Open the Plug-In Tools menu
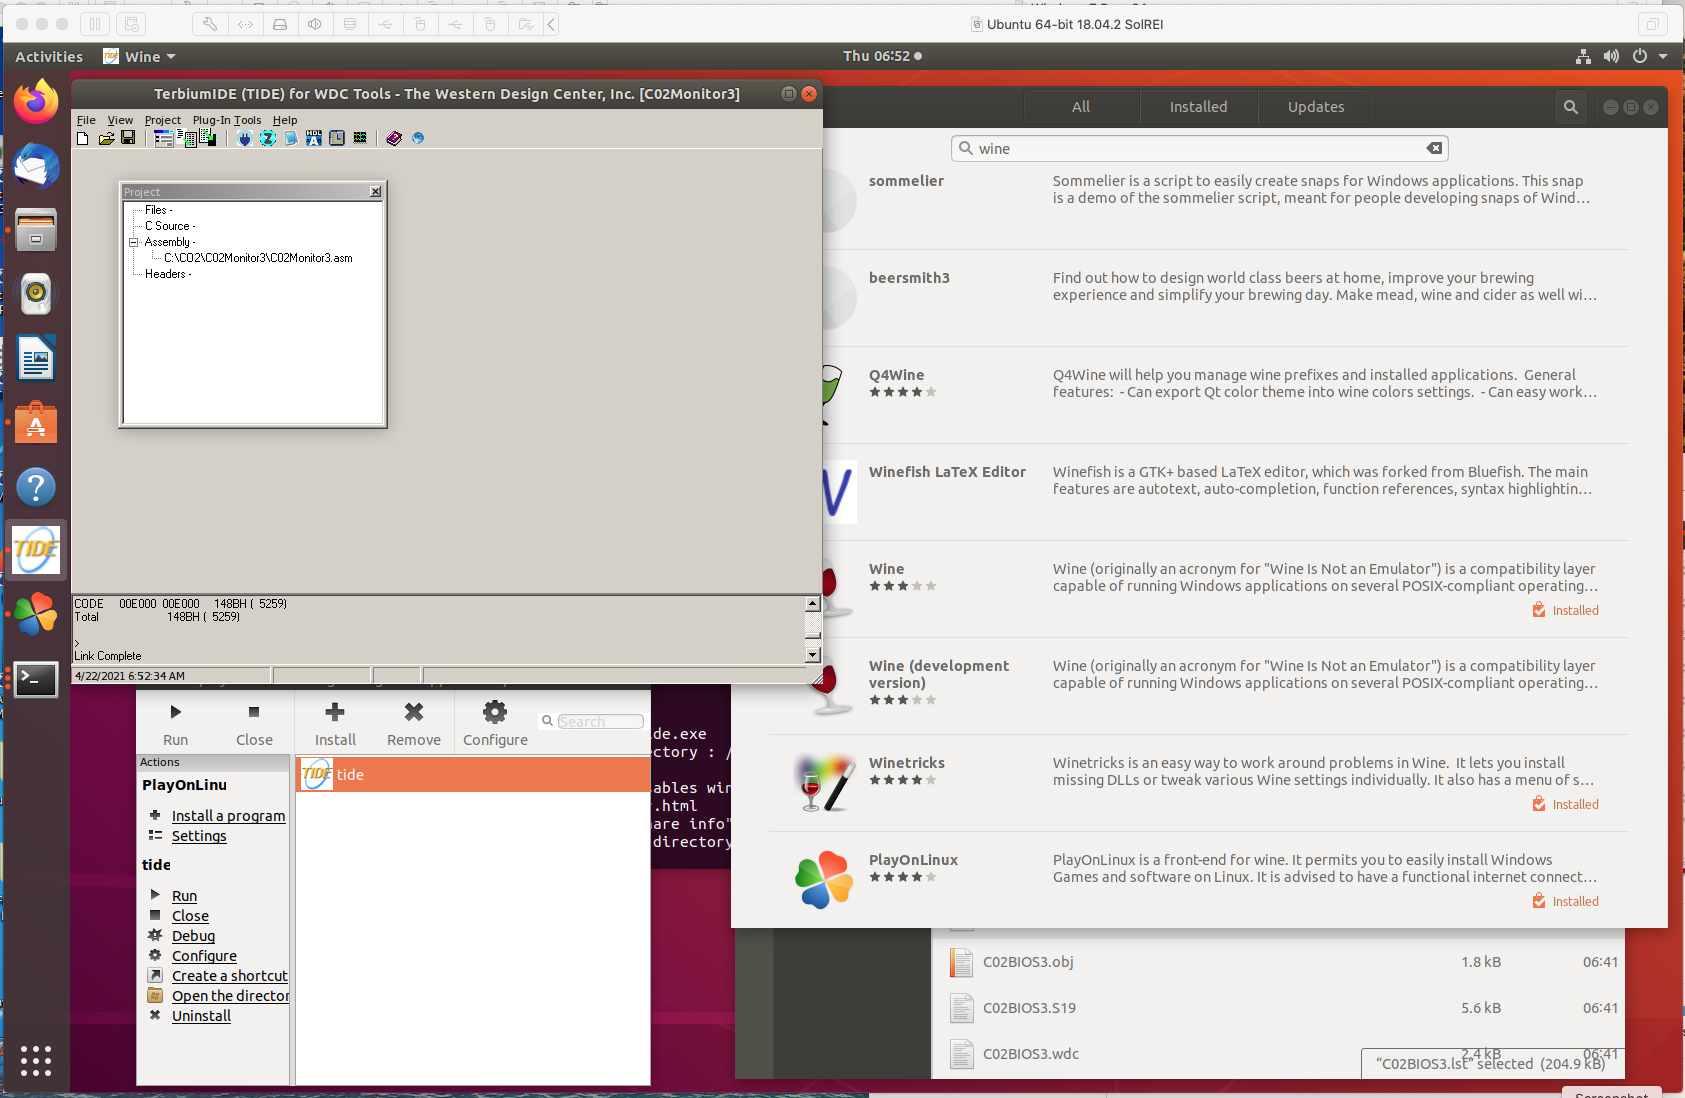 tap(226, 120)
